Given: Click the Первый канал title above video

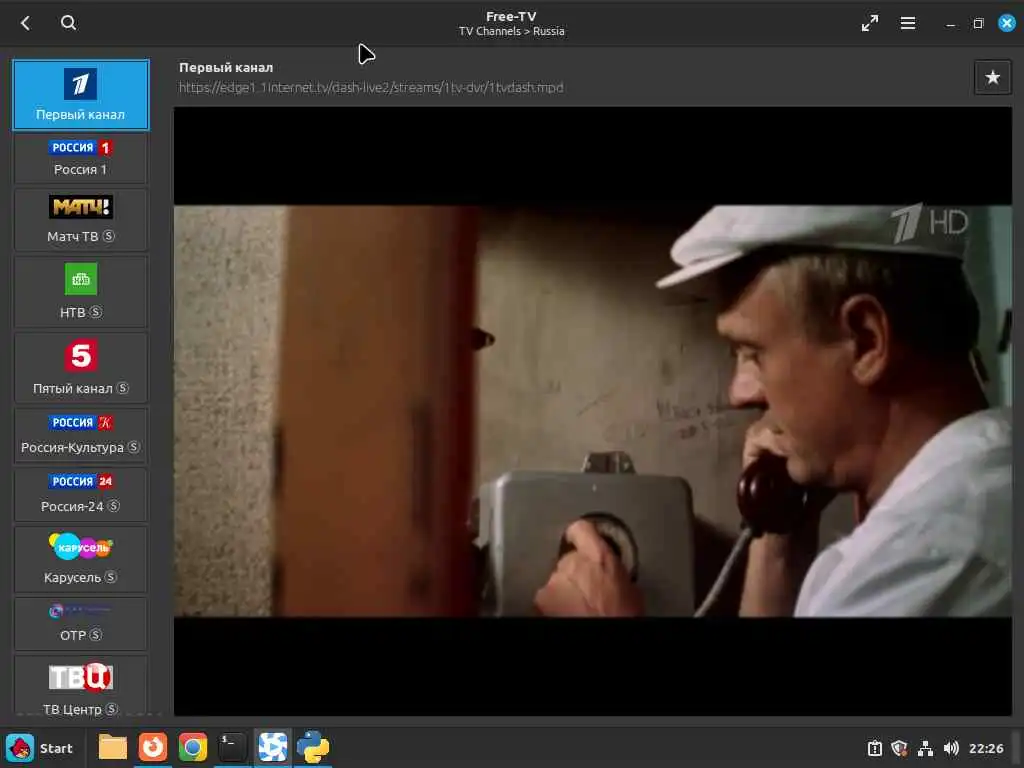Looking at the screenshot, I should (x=226, y=67).
